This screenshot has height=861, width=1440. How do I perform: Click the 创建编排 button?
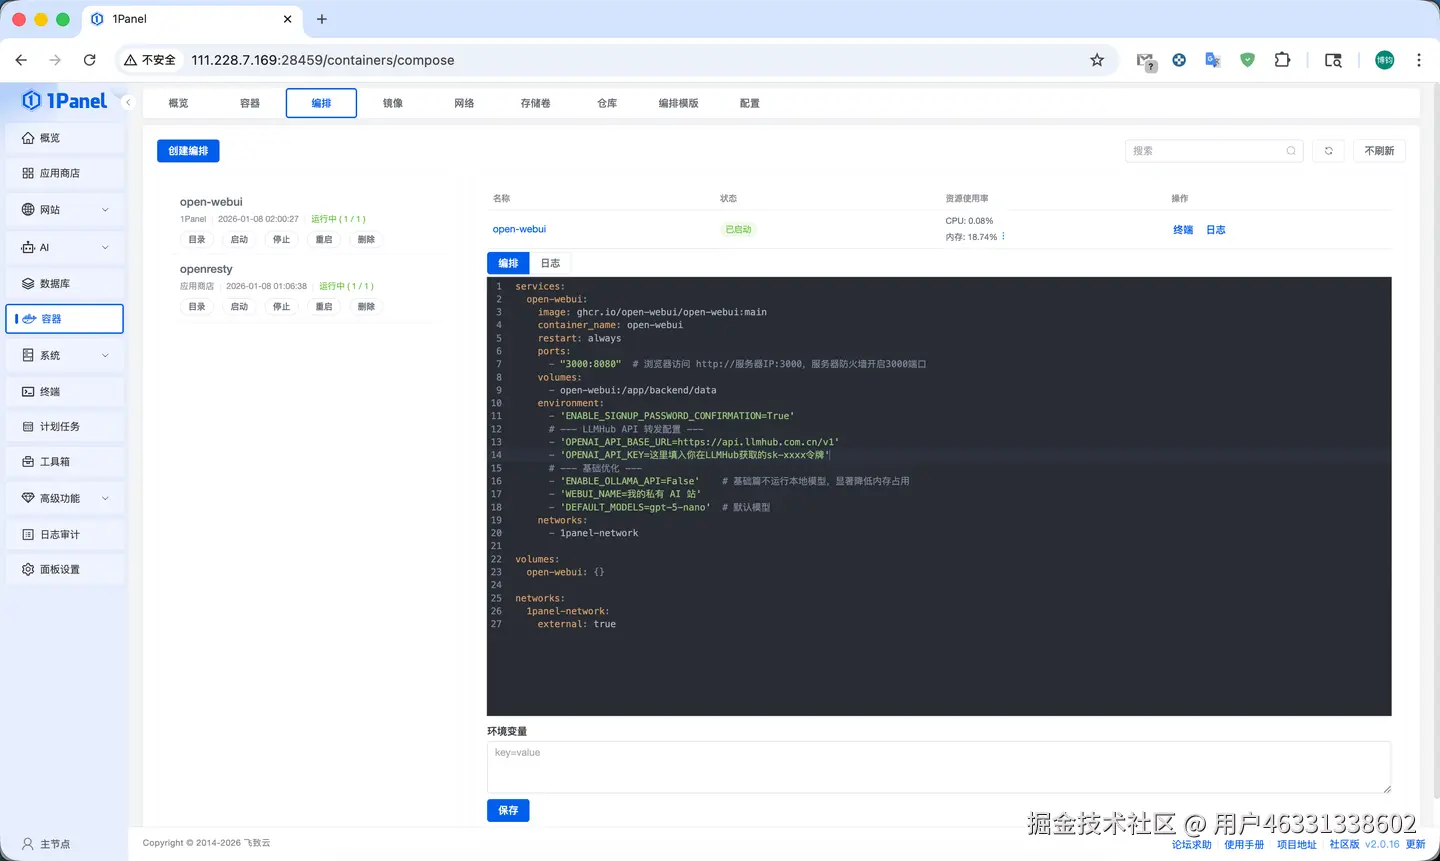coord(188,151)
